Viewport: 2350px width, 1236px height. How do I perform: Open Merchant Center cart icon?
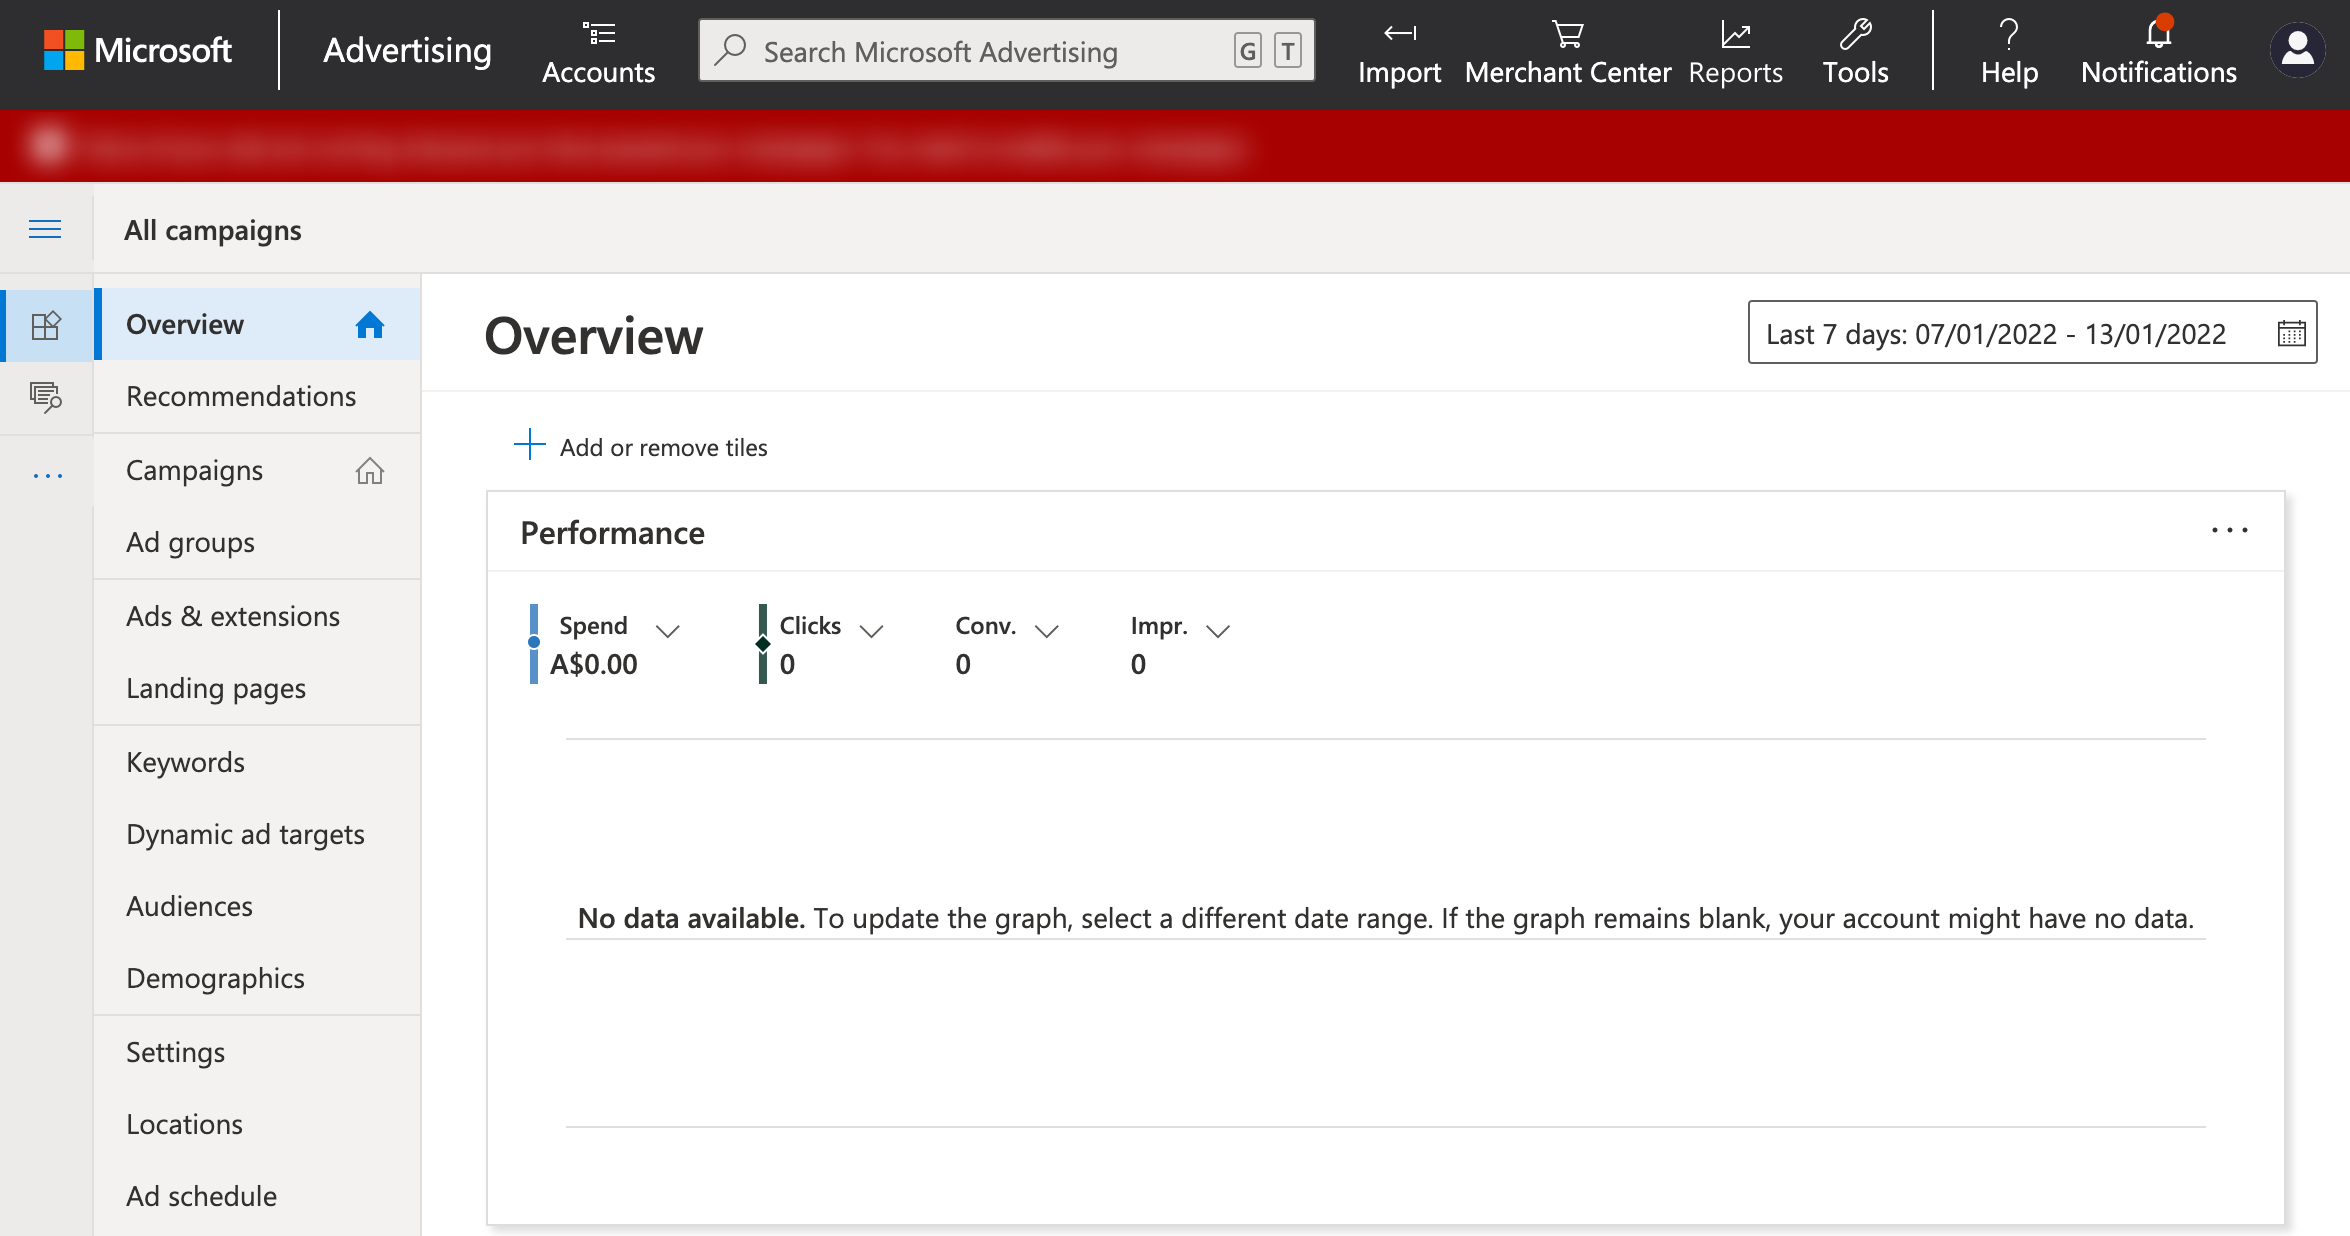[x=1567, y=34]
